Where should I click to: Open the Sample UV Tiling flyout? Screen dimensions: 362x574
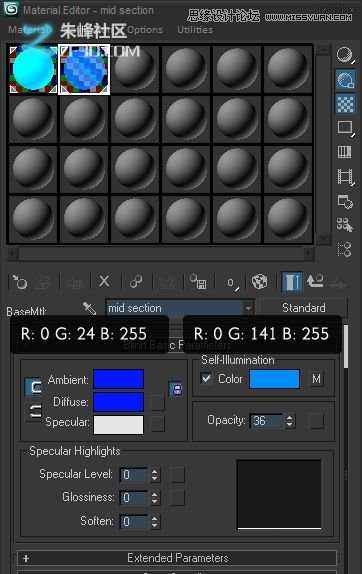[x=345, y=128]
